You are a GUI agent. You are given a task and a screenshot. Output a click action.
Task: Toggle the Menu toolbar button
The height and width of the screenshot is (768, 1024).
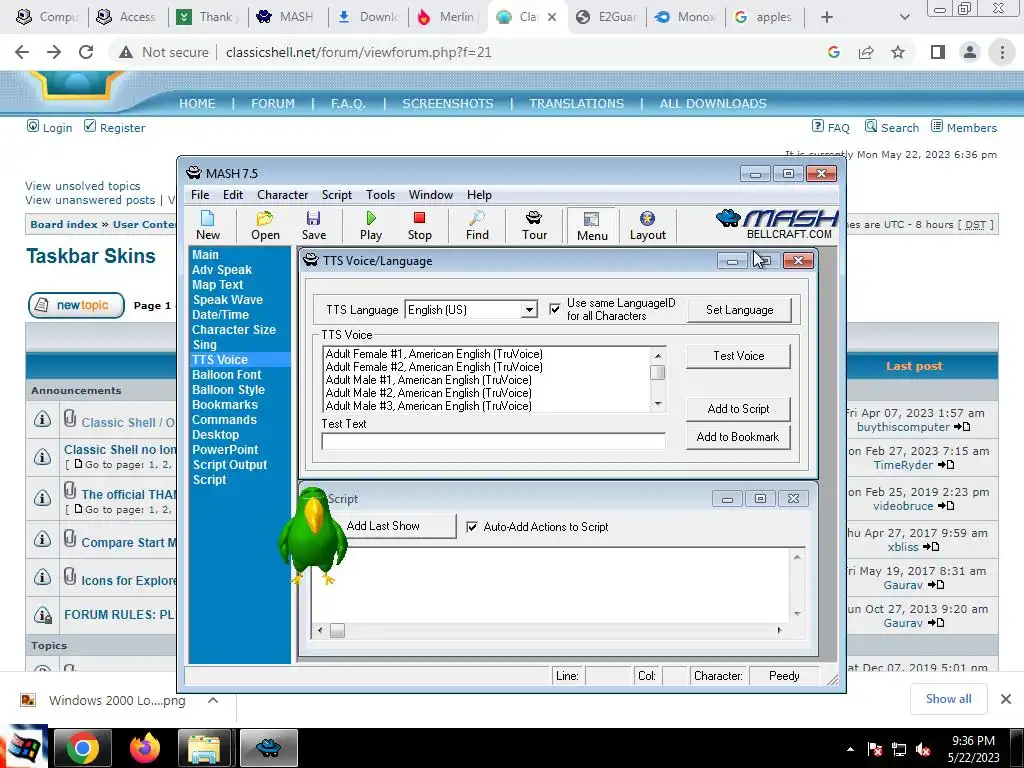(x=592, y=226)
